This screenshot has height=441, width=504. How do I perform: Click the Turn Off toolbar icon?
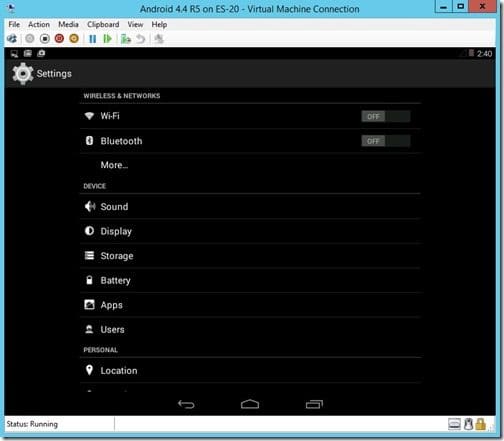44,39
